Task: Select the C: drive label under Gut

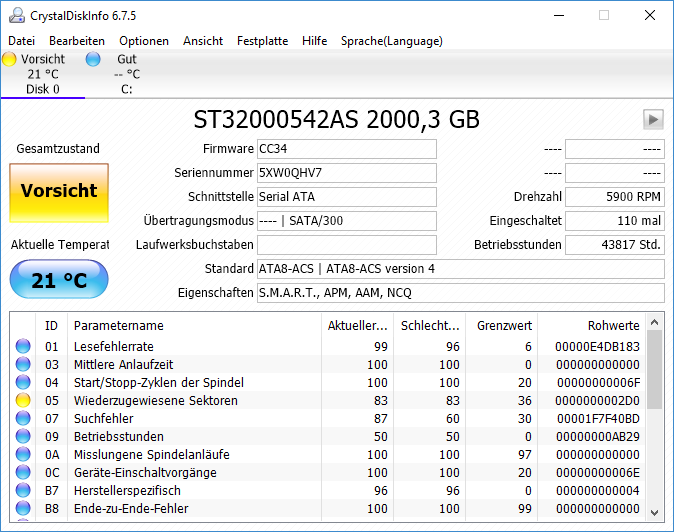Action: (126, 89)
